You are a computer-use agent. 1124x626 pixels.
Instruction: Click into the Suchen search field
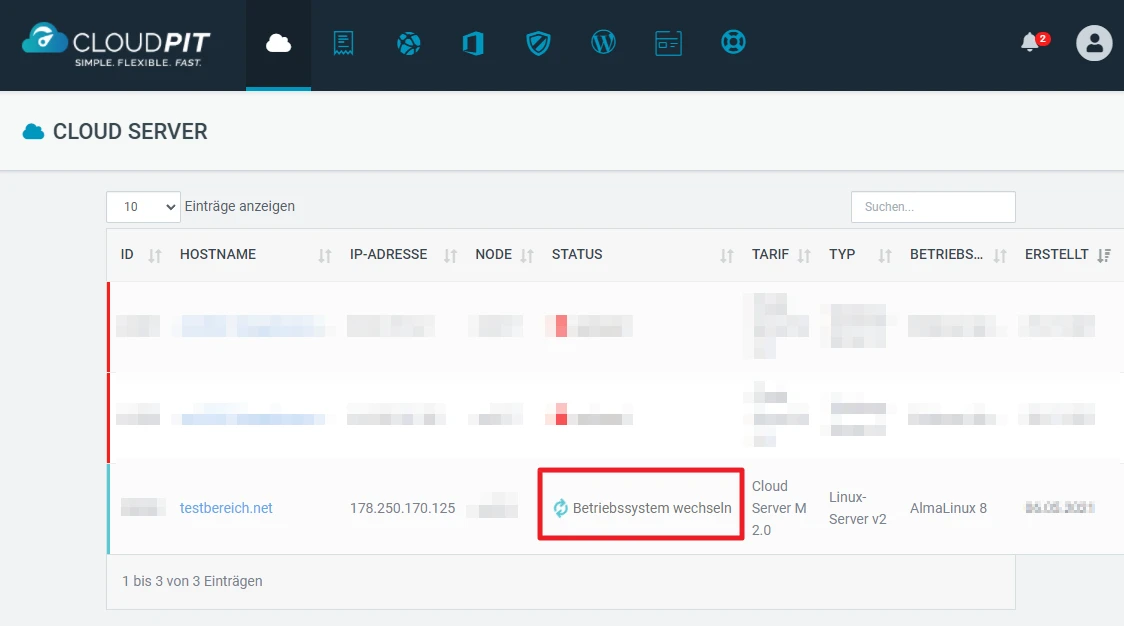[932, 207]
